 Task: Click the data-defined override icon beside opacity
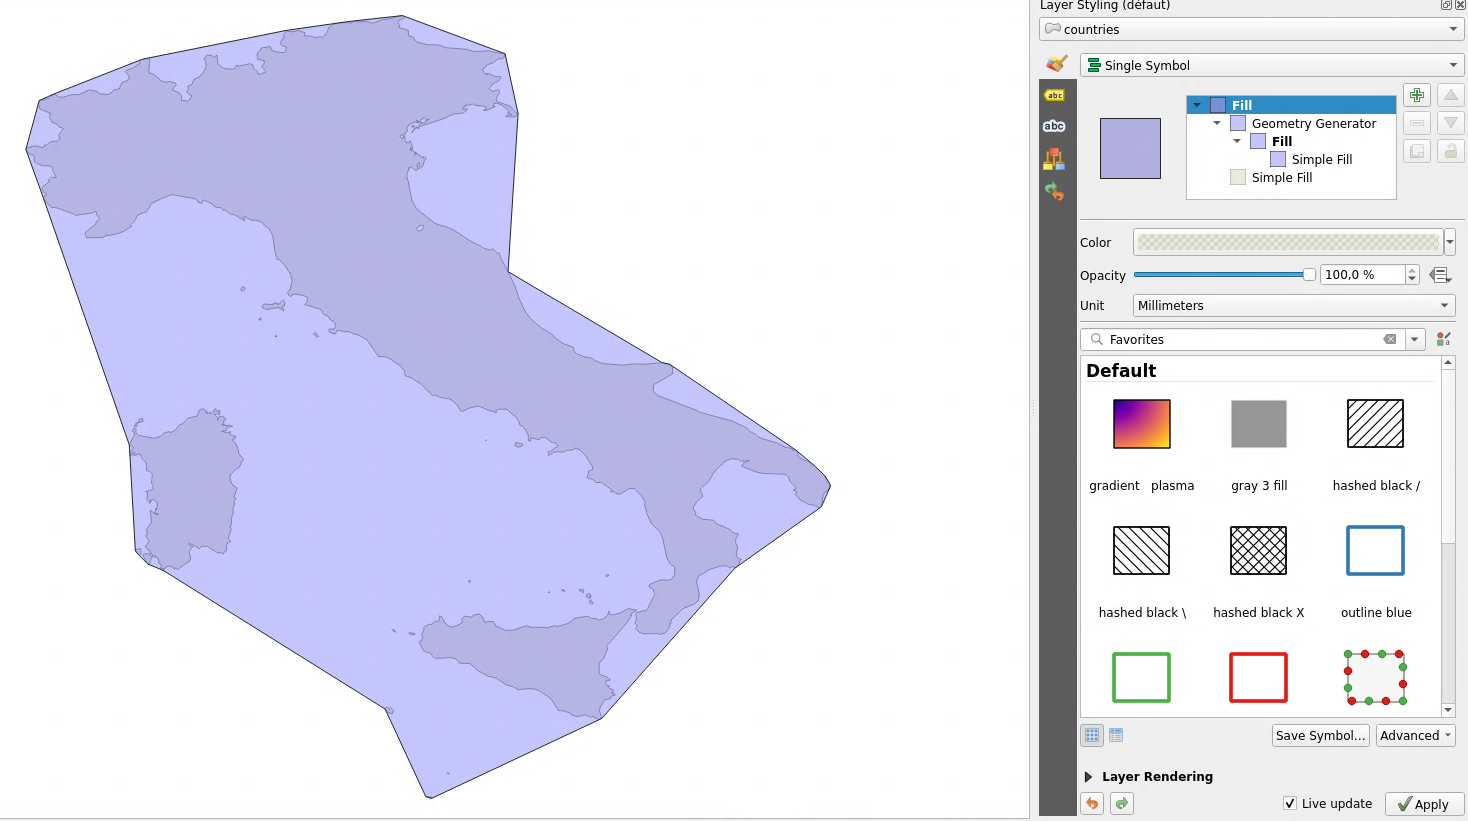pyautogui.click(x=1439, y=275)
